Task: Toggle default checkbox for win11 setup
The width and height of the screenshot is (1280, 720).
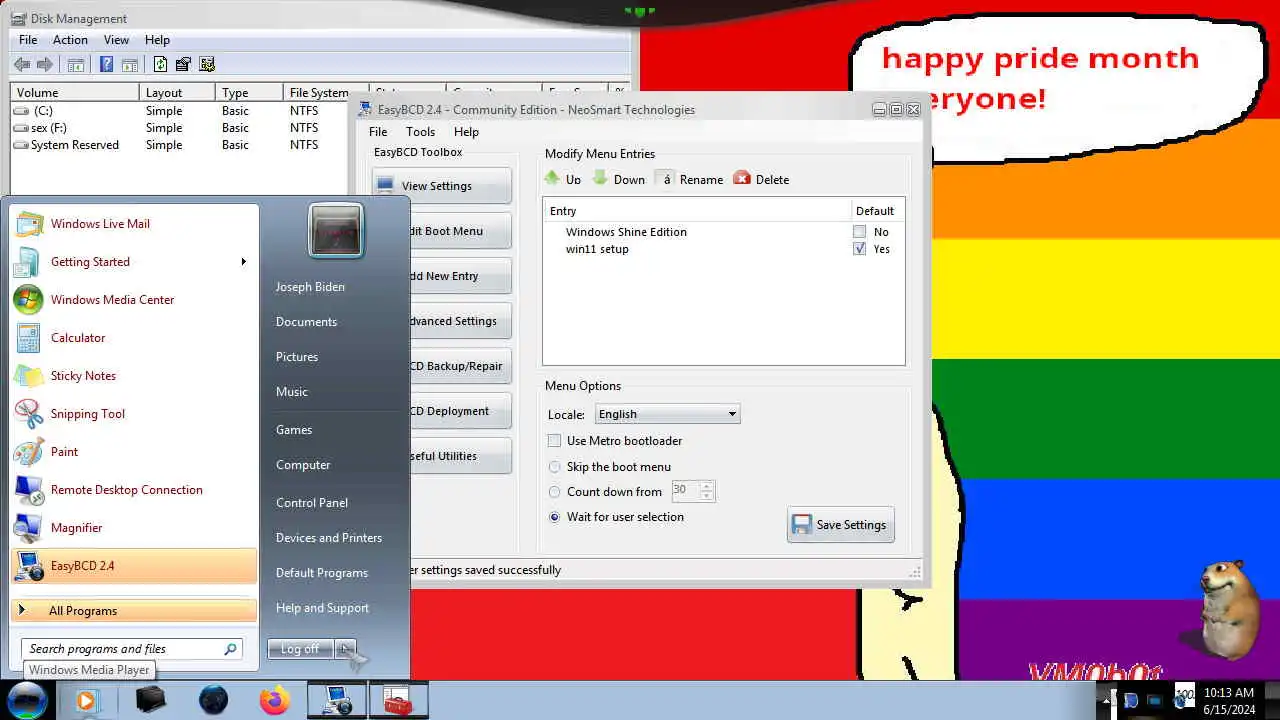Action: click(x=859, y=249)
